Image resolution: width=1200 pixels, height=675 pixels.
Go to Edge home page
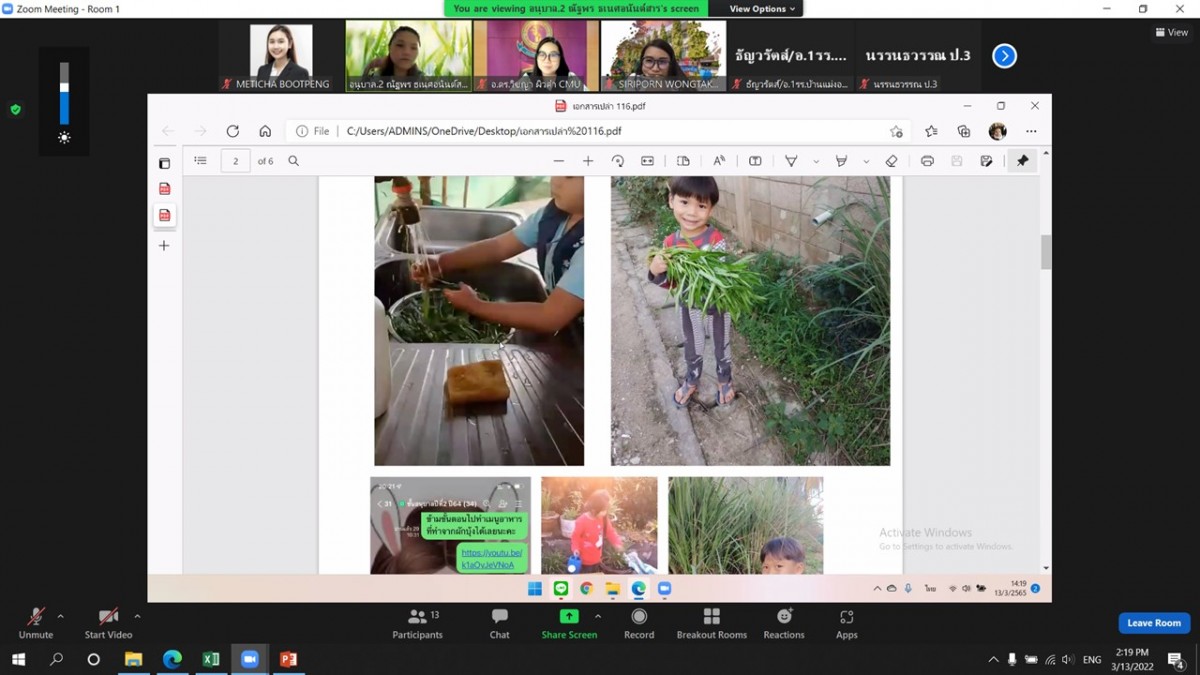(265, 131)
